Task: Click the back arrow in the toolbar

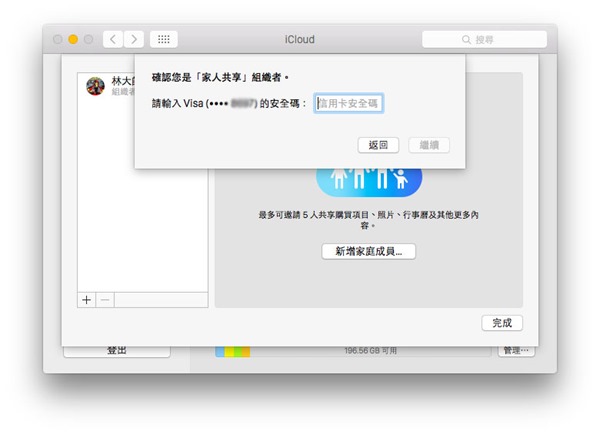Action: tap(113, 39)
